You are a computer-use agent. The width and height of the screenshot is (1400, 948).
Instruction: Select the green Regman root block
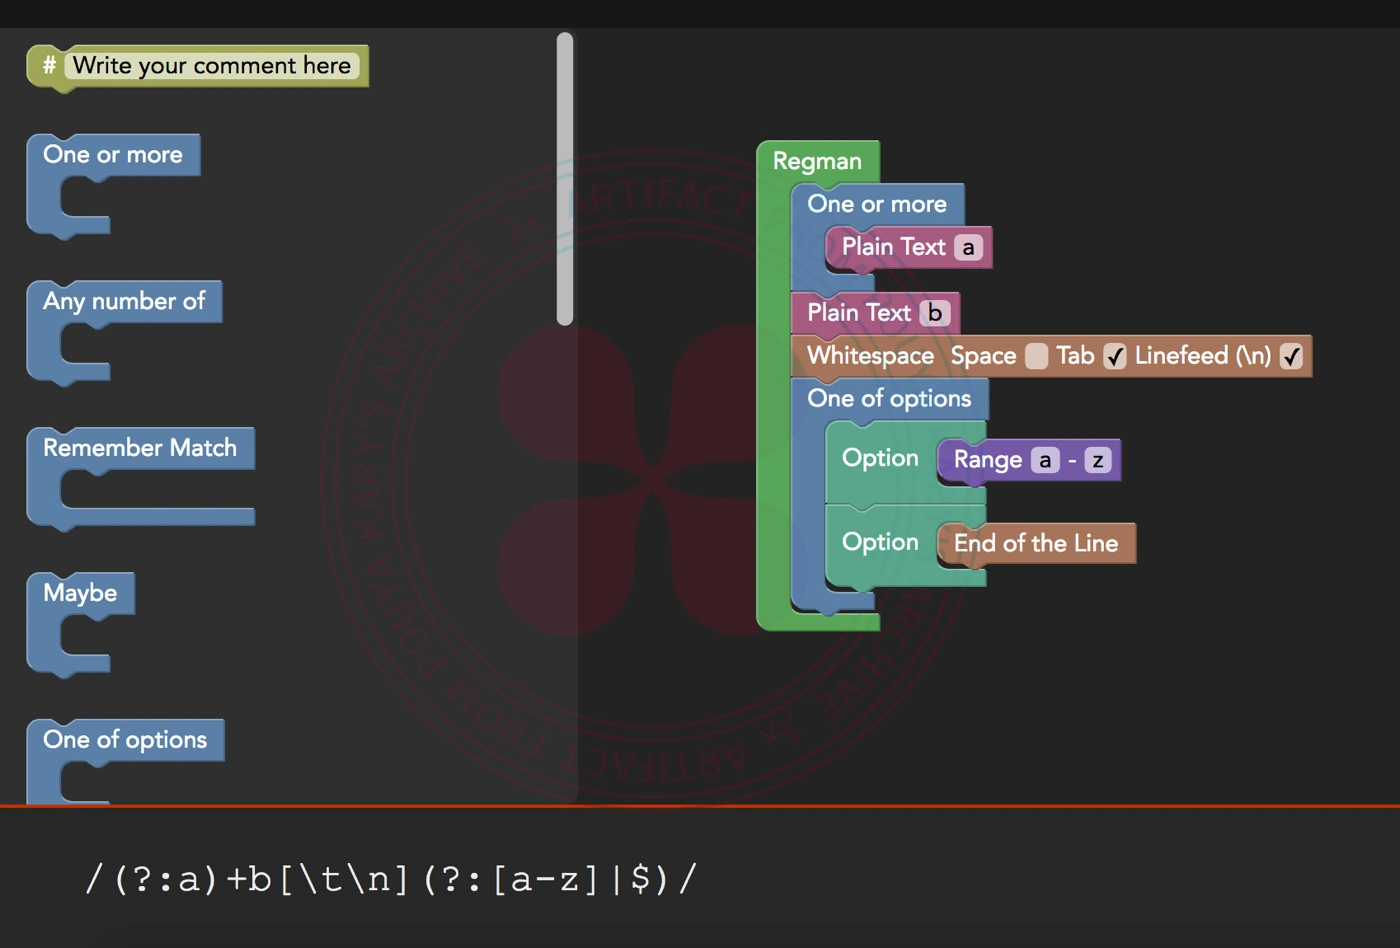pos(816,162)
